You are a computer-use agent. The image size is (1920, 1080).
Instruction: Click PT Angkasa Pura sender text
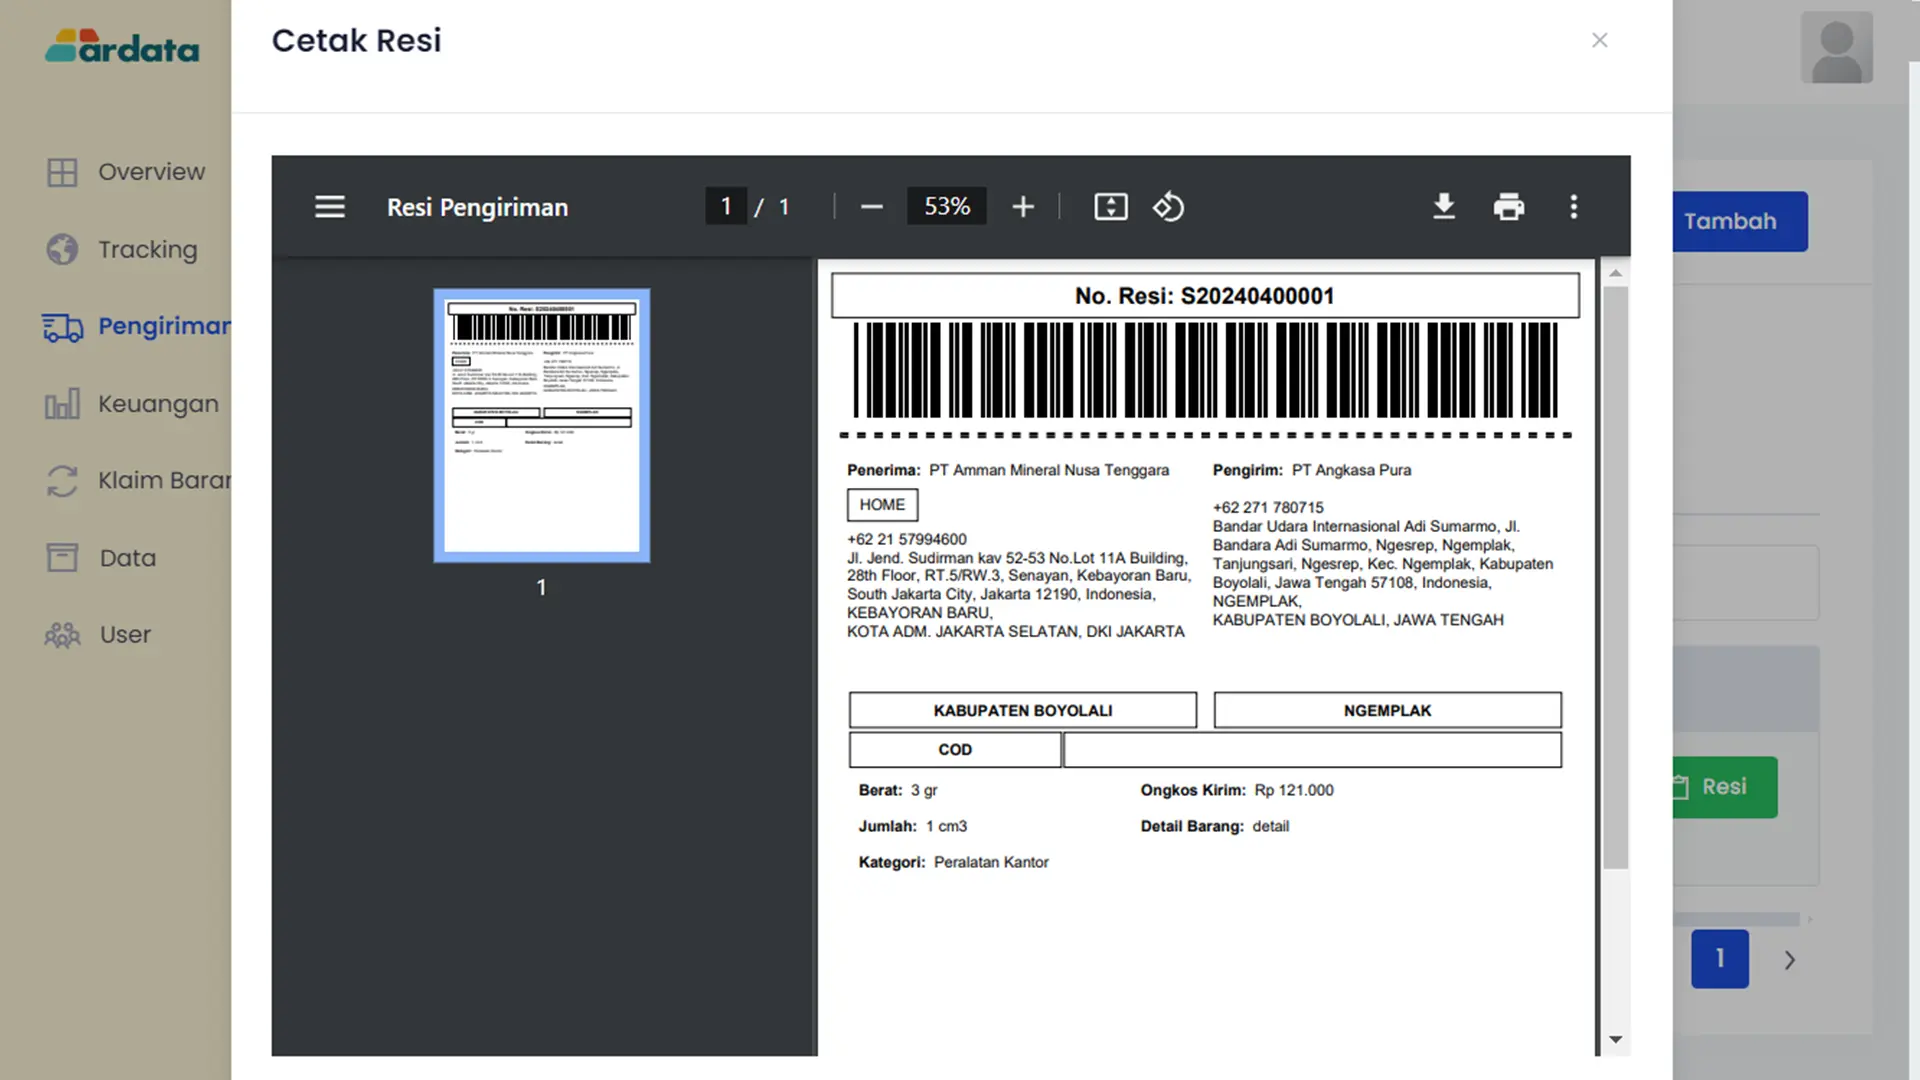click(x=1351, y=470)
